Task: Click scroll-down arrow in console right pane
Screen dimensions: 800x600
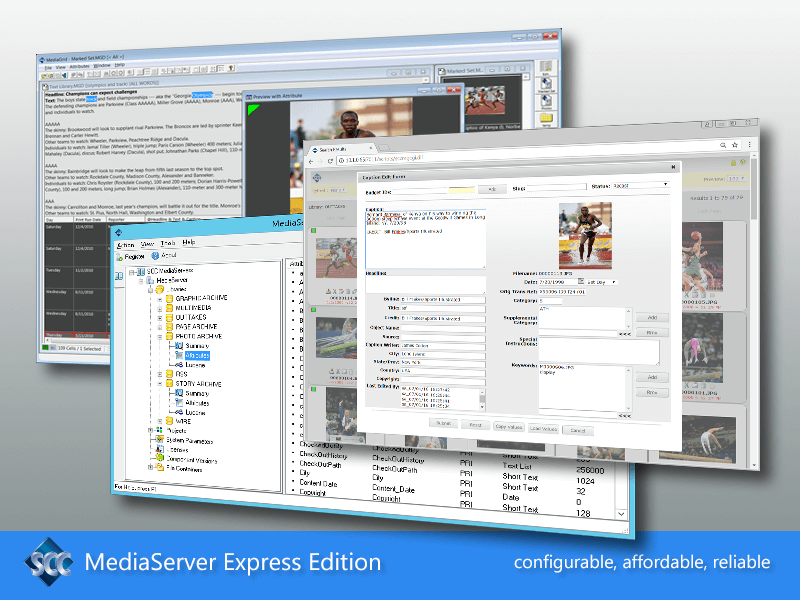Action: click(621, 514)
